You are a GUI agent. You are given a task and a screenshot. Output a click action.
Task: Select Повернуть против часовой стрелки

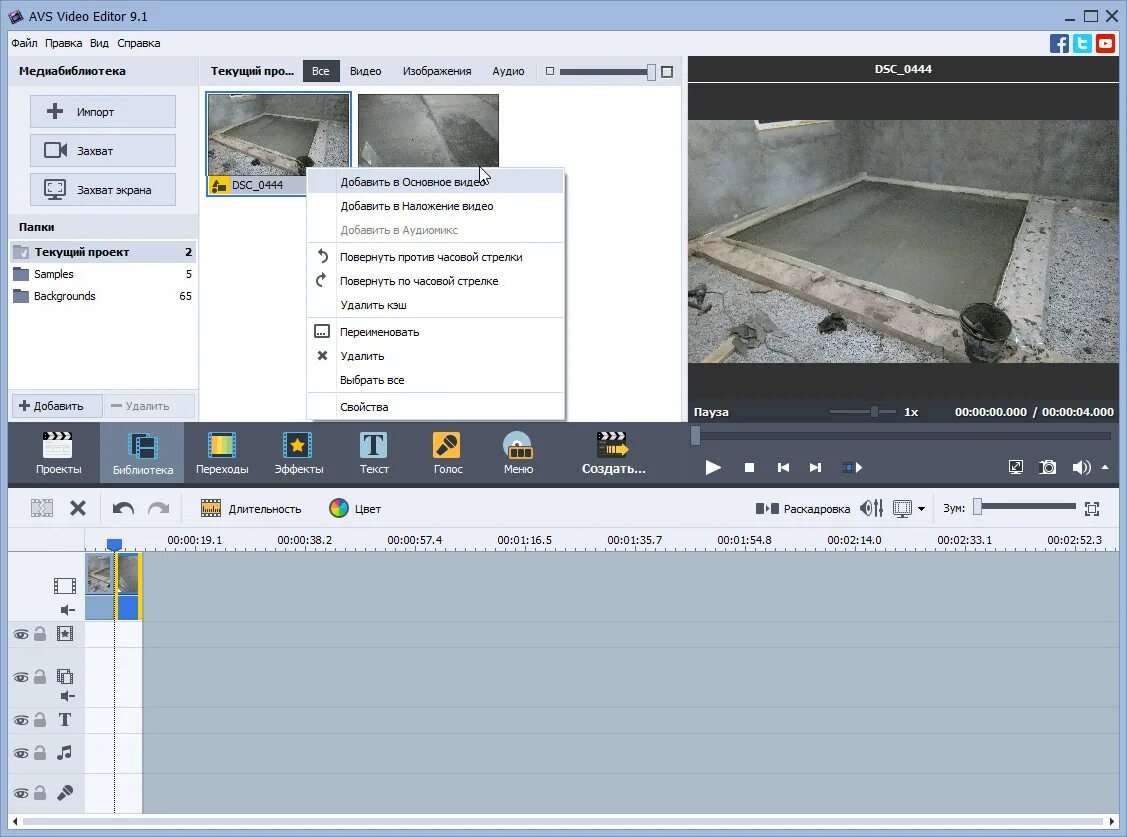coord(436,257)
